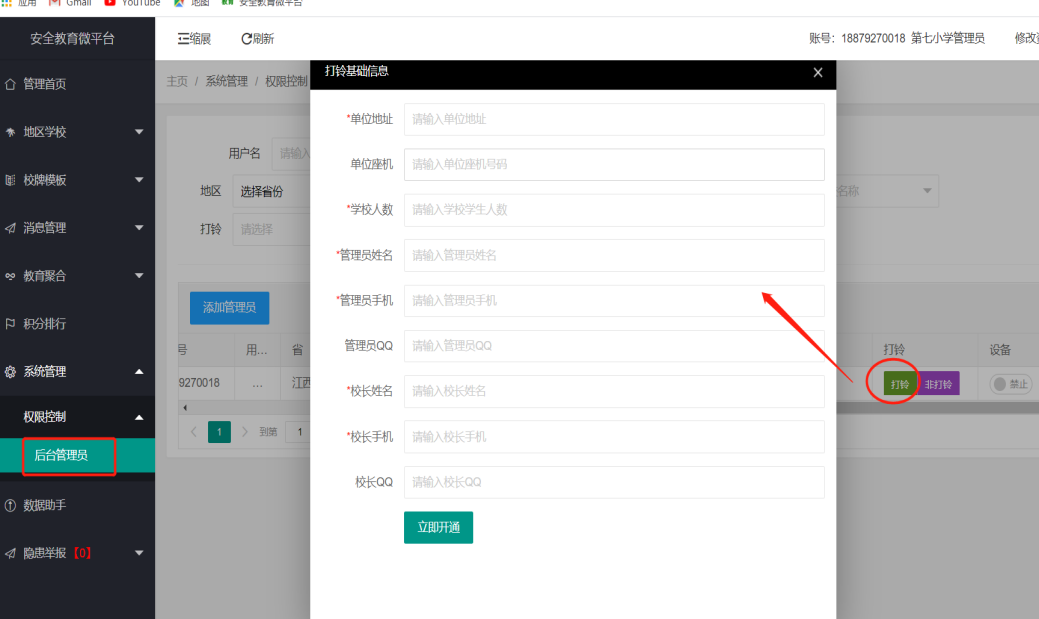Focus the 单位座机 input field
The image size is (1039, 619).
(x=614, y=164)
